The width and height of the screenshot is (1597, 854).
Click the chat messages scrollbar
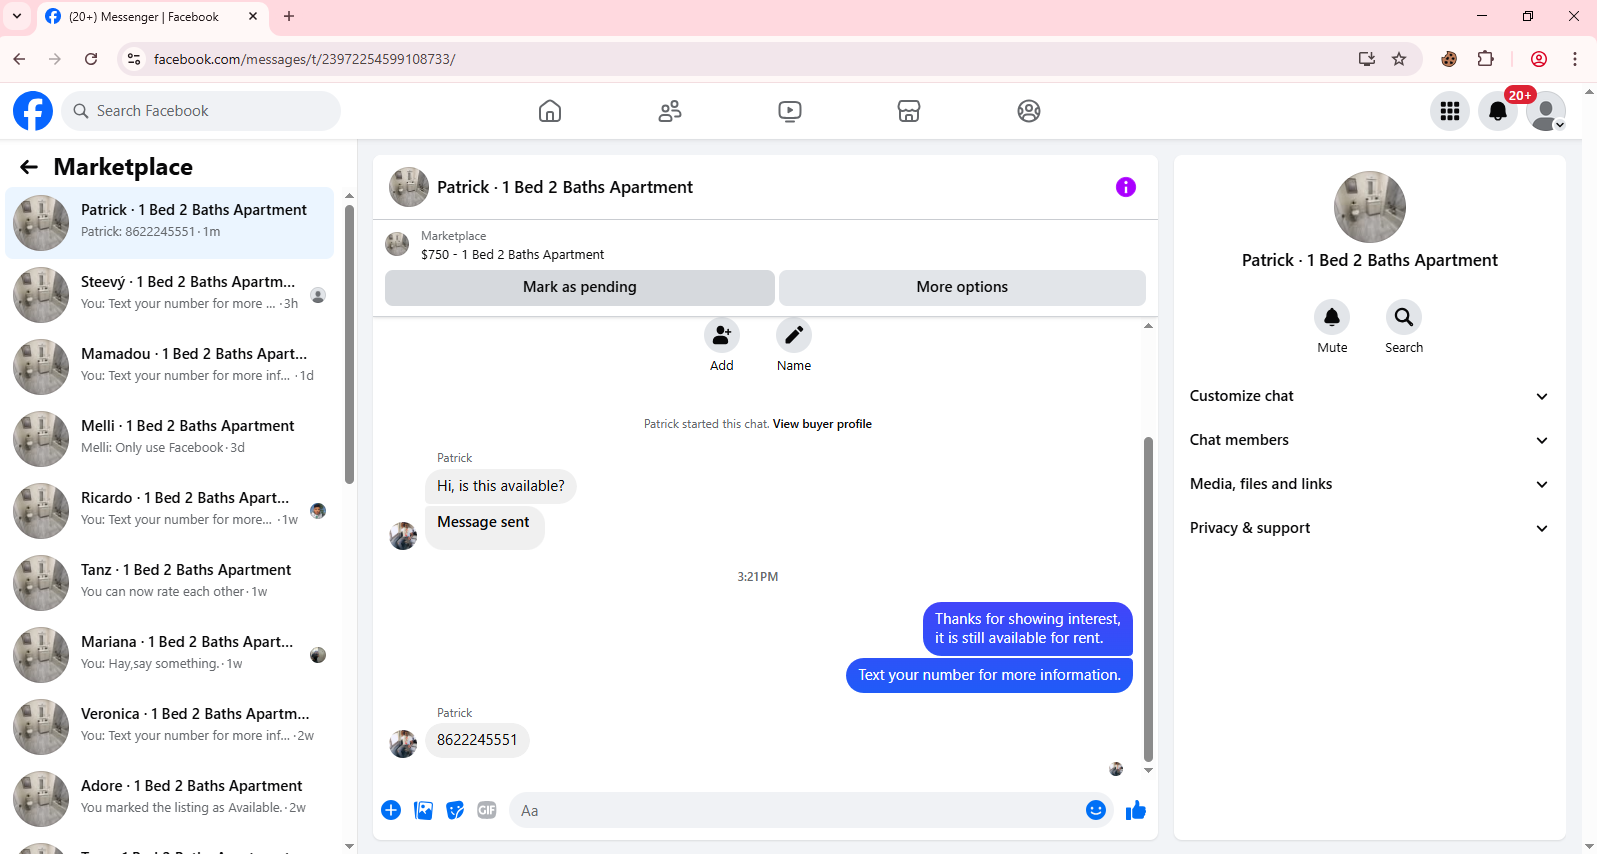click(x=1148, y=600)
